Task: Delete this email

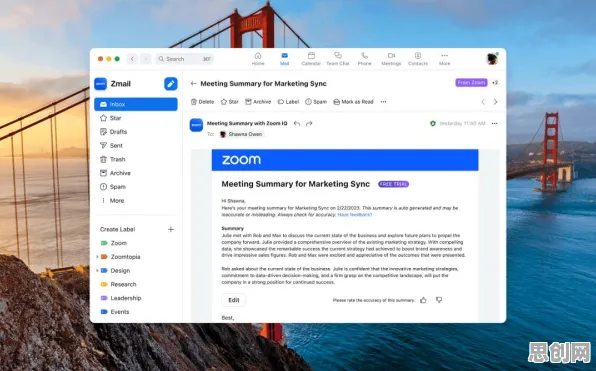Action: 202,102
